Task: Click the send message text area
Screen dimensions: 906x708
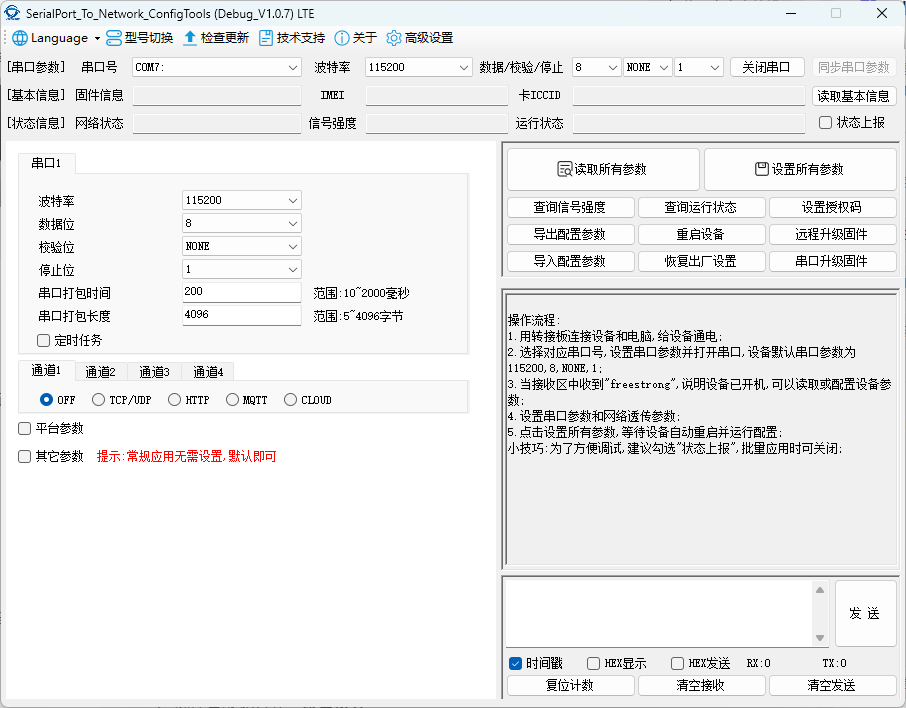Action: (659, 613)
